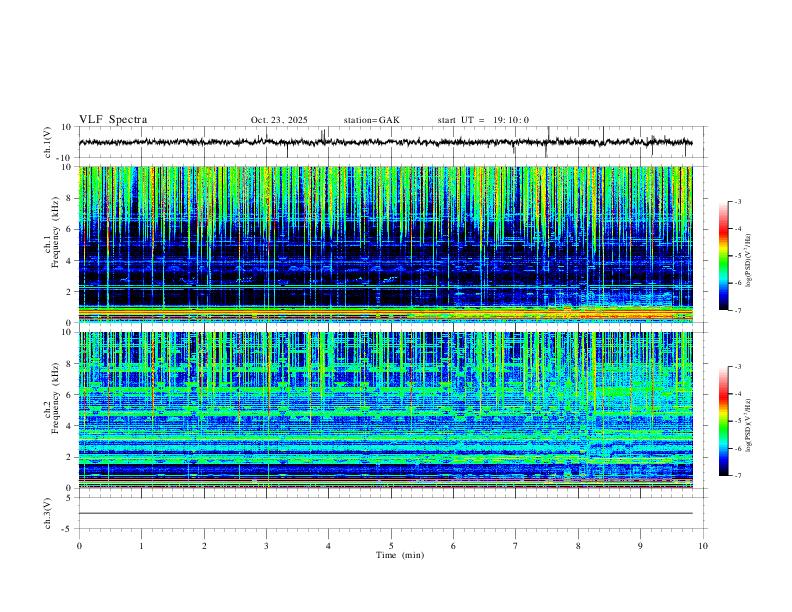Click the "-4" tick on ch.2 colorbar
This screenshot has height=612, width=792.
click(x=737, y=394)
